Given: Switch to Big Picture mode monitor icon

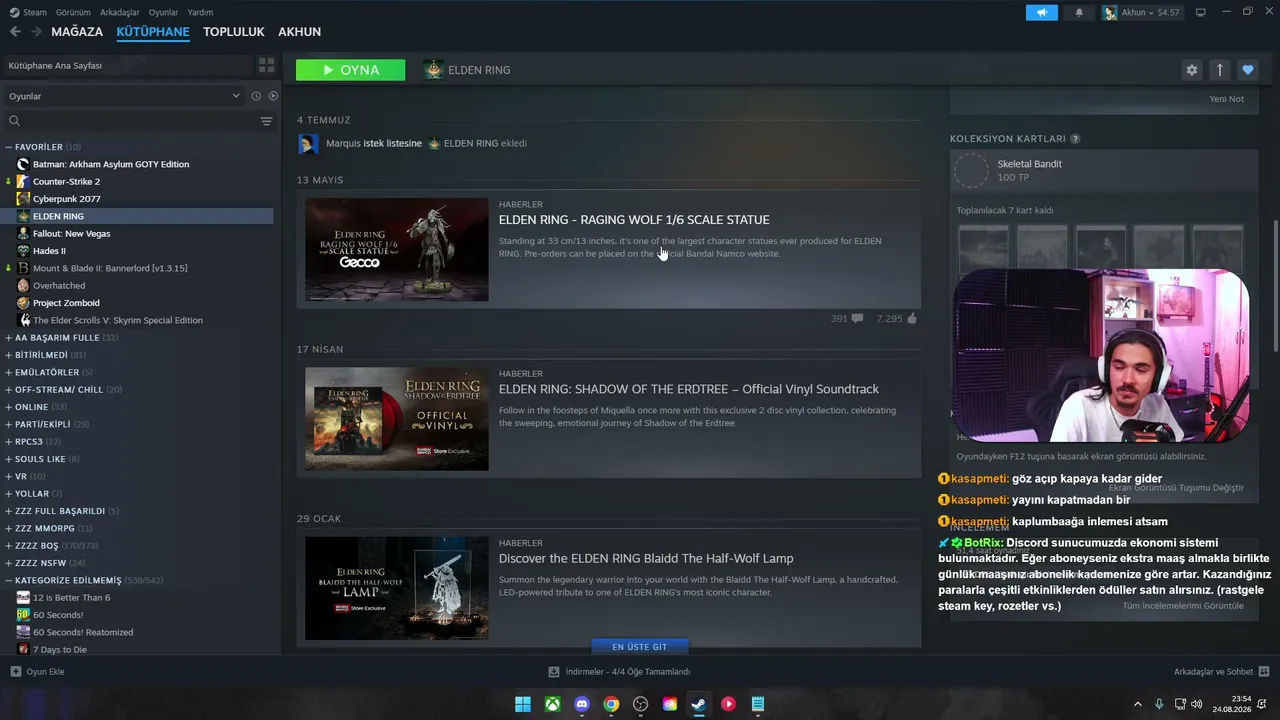Looking at the screenshot, I should coord(1200,13).
